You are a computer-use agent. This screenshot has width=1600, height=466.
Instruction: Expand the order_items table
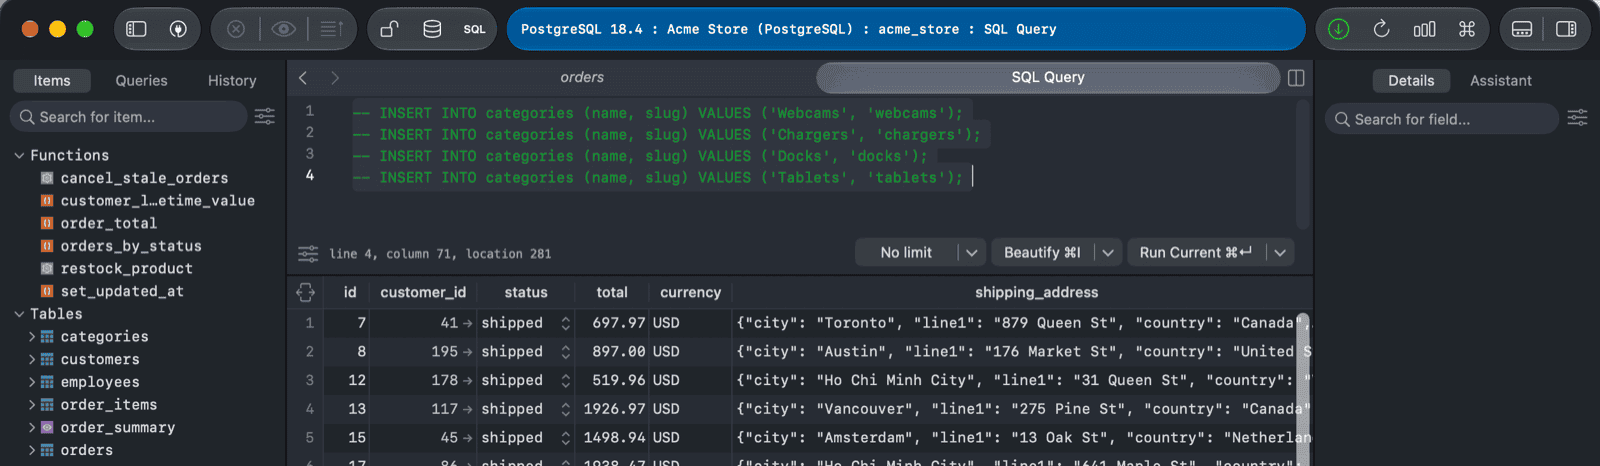coord(32,405)
